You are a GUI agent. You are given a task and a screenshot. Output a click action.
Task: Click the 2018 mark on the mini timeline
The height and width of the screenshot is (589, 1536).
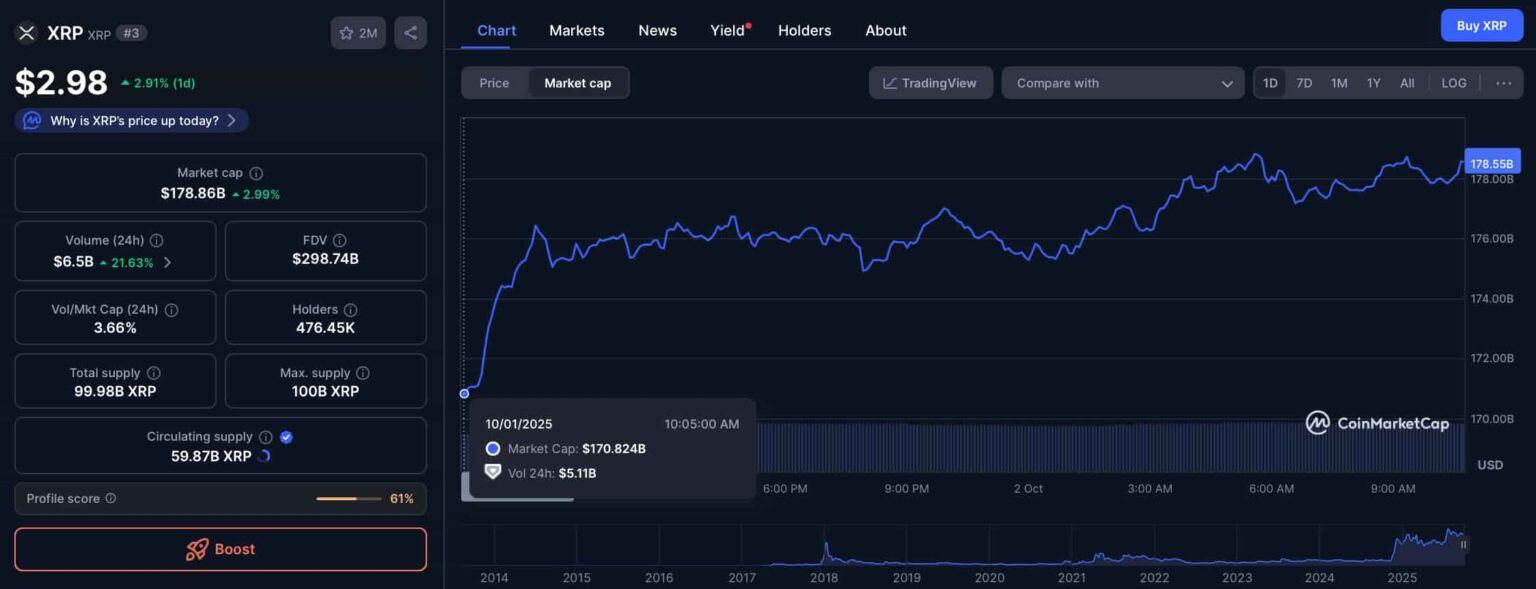coord(824,578)
